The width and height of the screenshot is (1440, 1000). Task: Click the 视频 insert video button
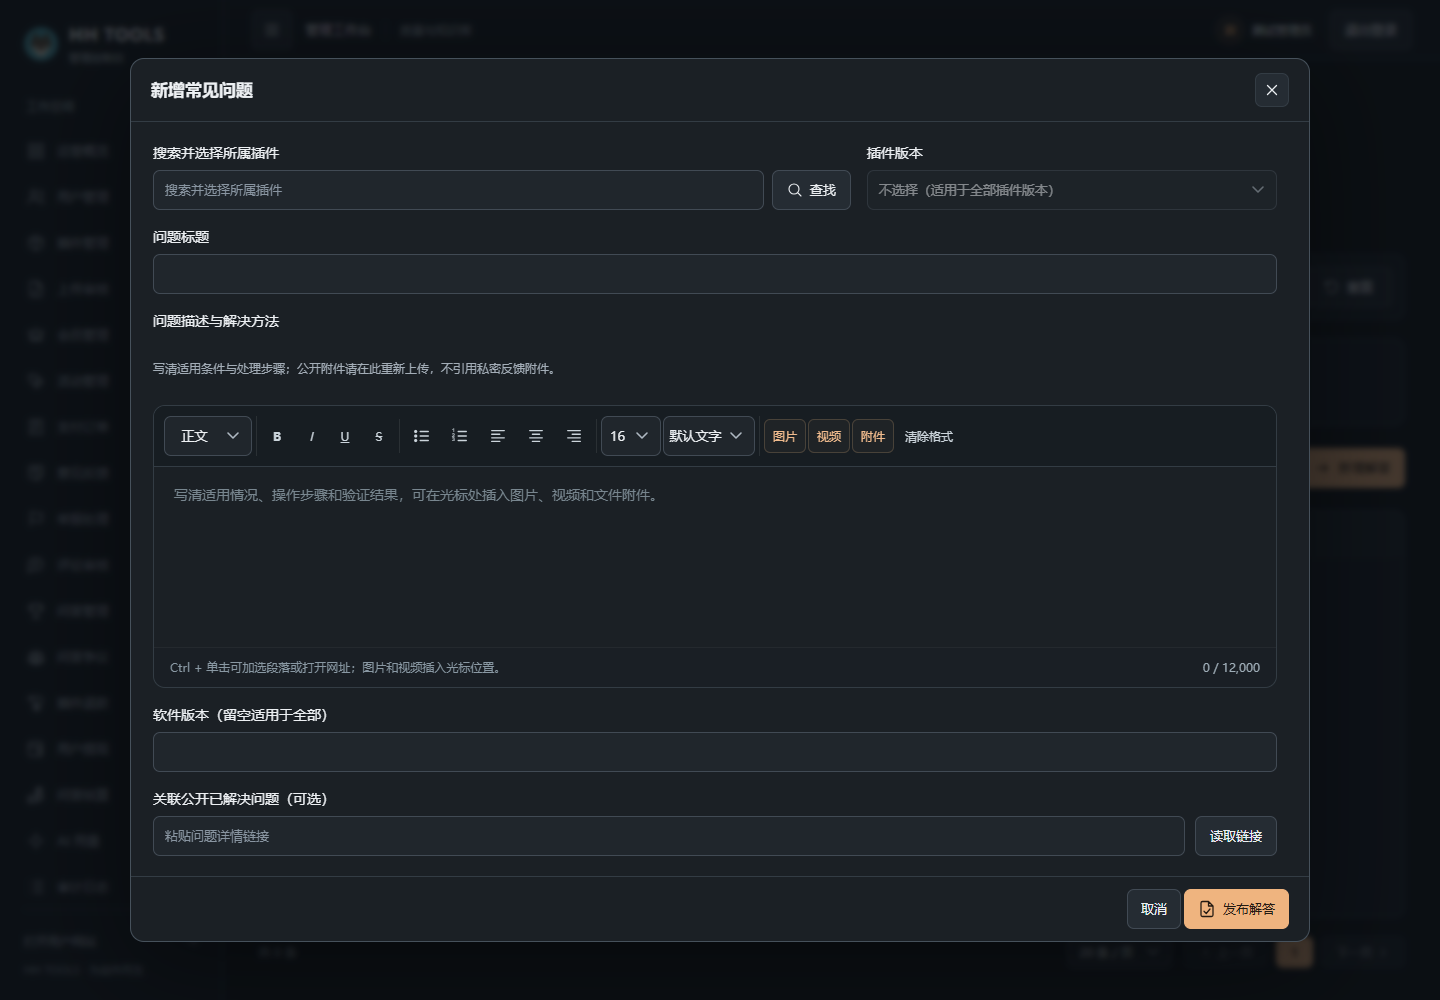[829, 436]
